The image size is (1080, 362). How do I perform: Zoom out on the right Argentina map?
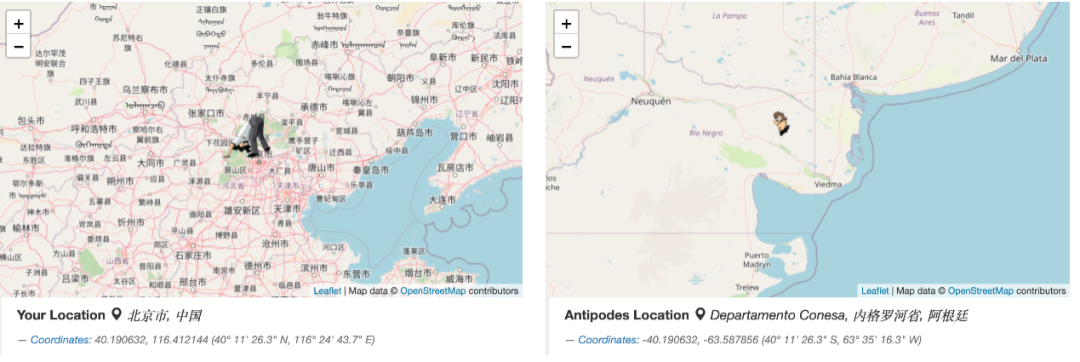point(566,46)
